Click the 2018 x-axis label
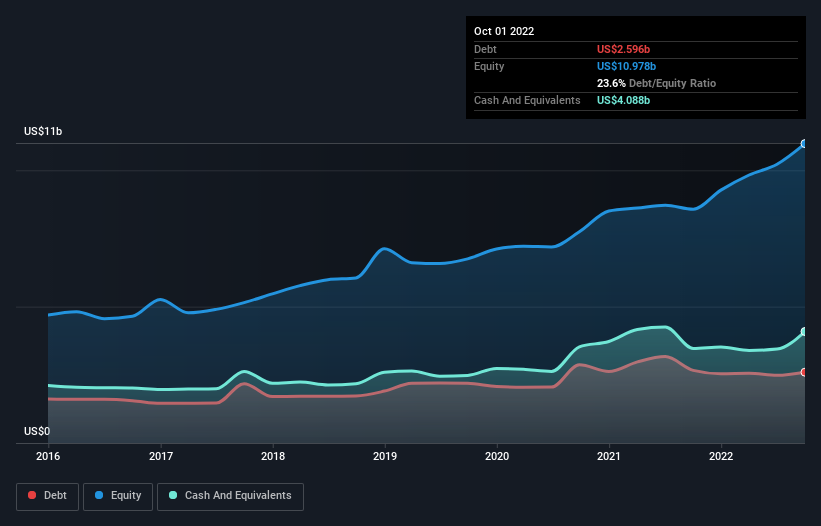This screenshot has height=526, width=821. tap(273, 456)
